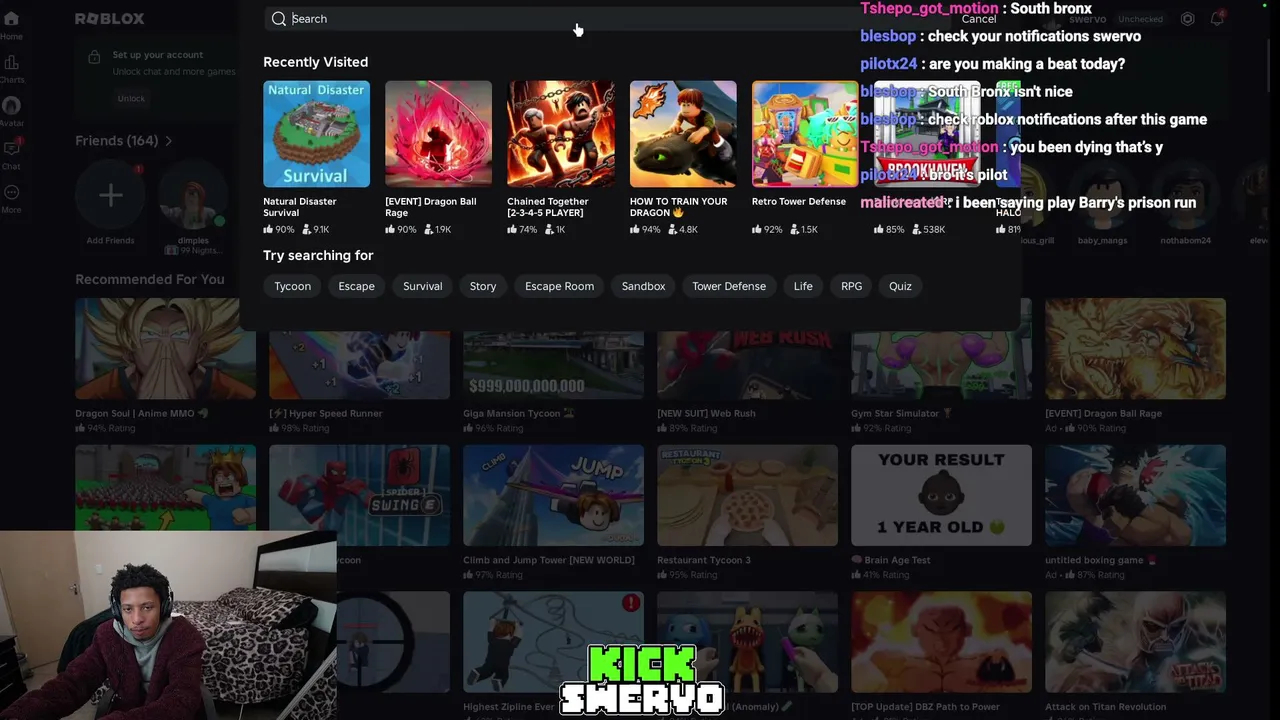
Task: Open the Attack on Titan Revolution thumbnail
Action: [1135, 642]
